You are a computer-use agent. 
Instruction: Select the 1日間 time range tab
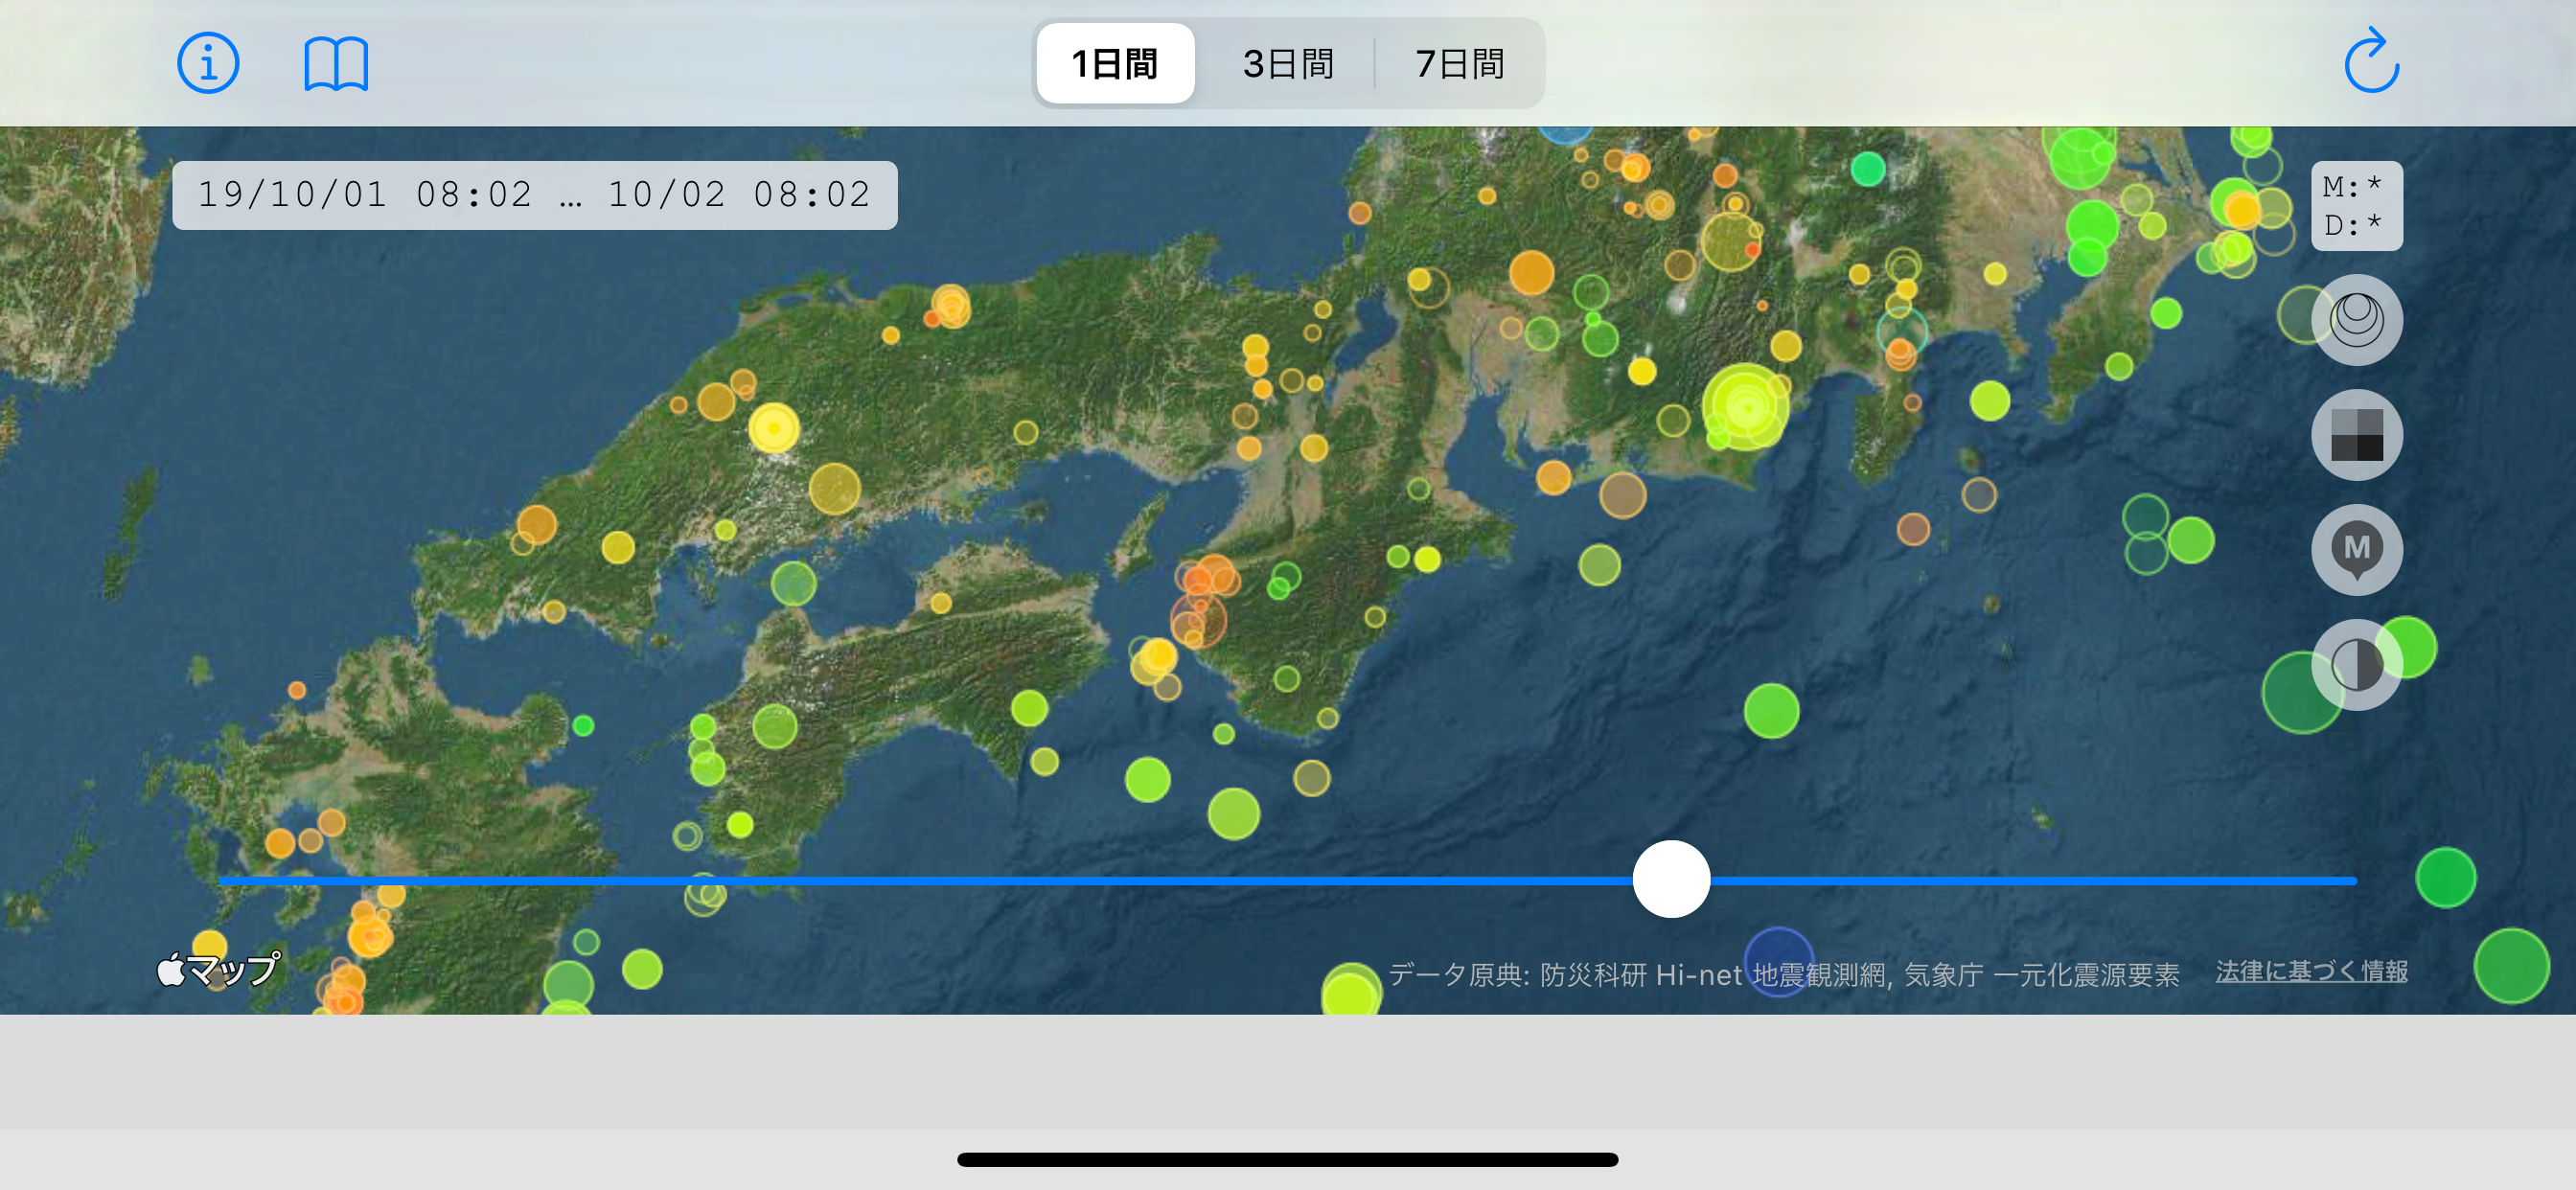pyautogui.click(x=1115, y=64)
